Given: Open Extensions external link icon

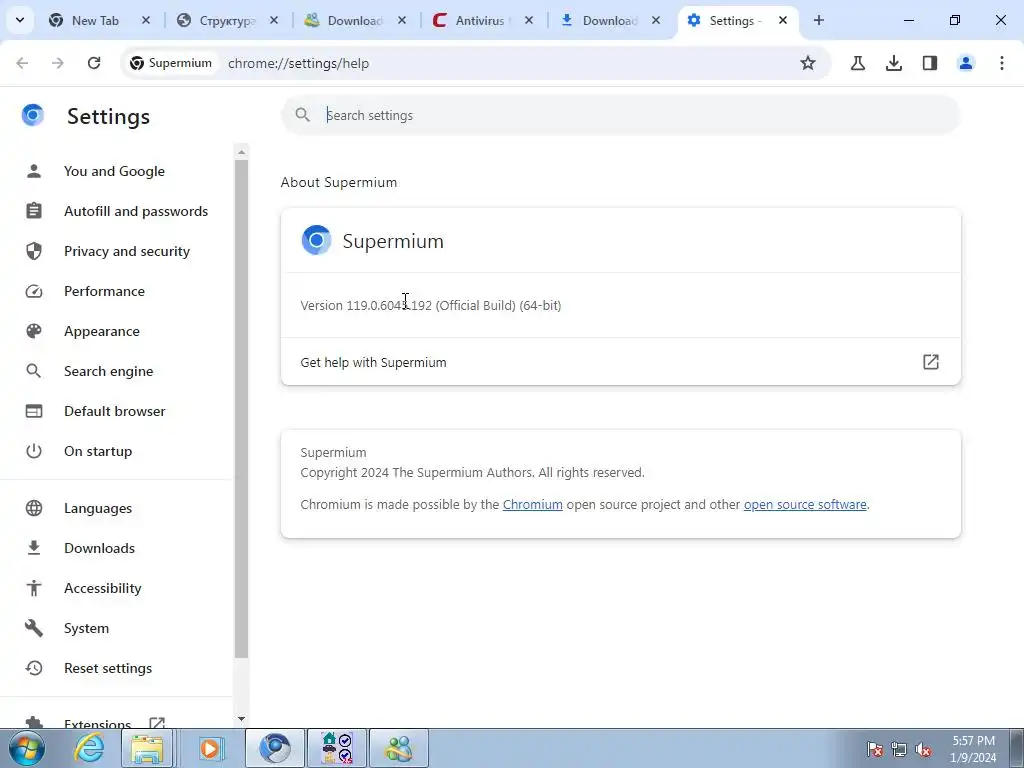Looking at the screenshot, I should [x=157, y=722].
